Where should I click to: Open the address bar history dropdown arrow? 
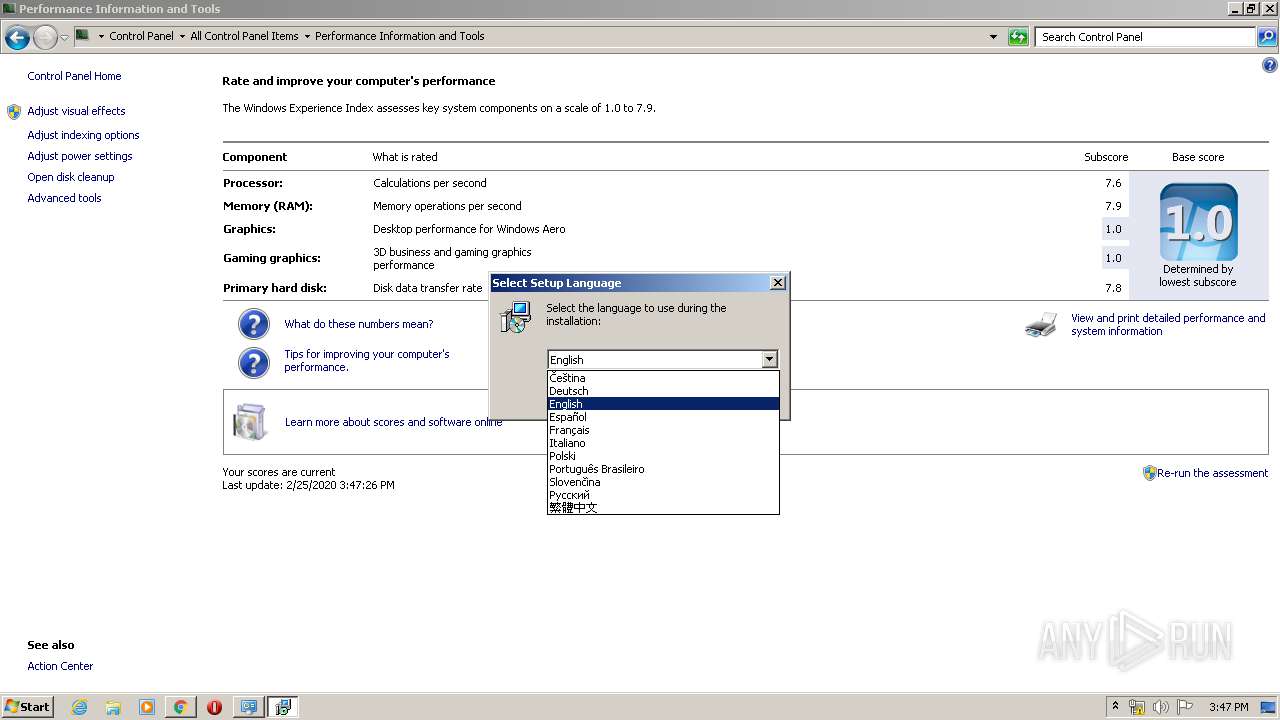[x=993, y=37]
